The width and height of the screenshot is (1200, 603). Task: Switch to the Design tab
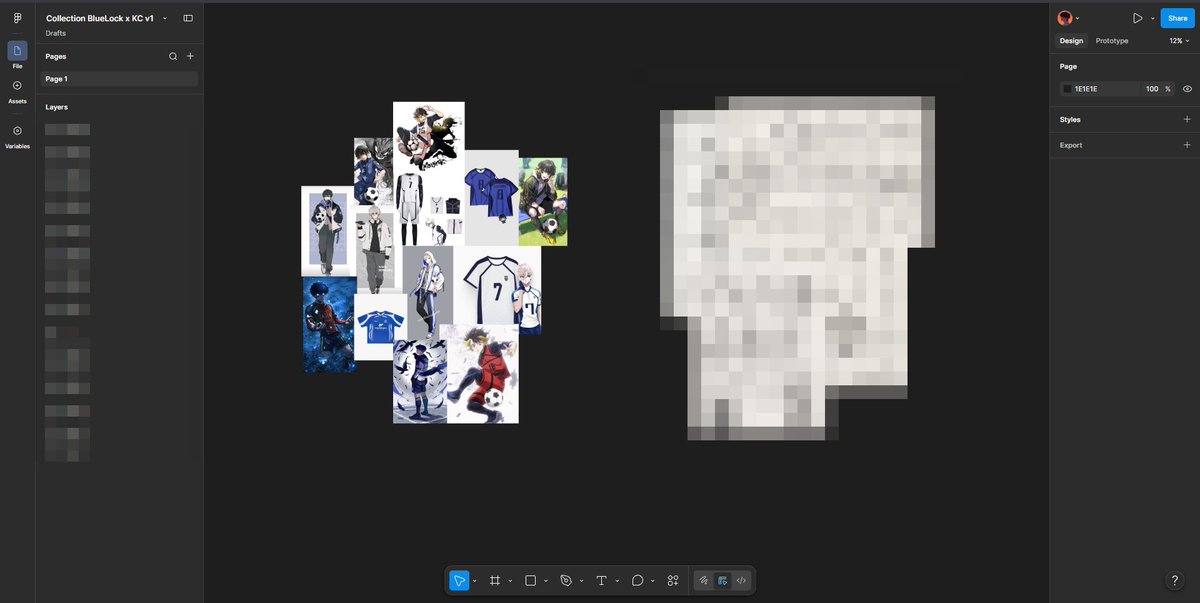[x=1071, y=41]
